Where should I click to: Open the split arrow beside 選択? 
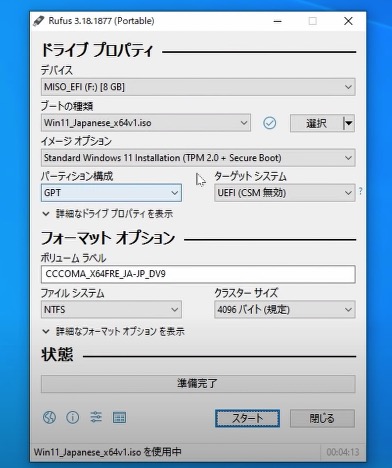[x=349, y=123]
